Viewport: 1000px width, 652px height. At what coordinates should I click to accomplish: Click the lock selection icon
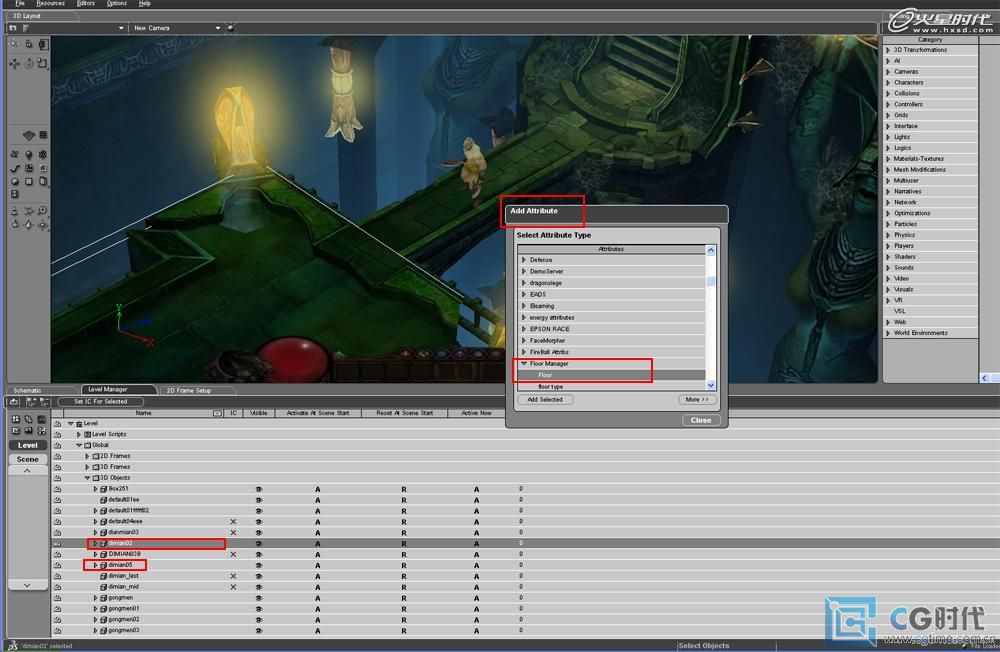[x=29, y=44]
